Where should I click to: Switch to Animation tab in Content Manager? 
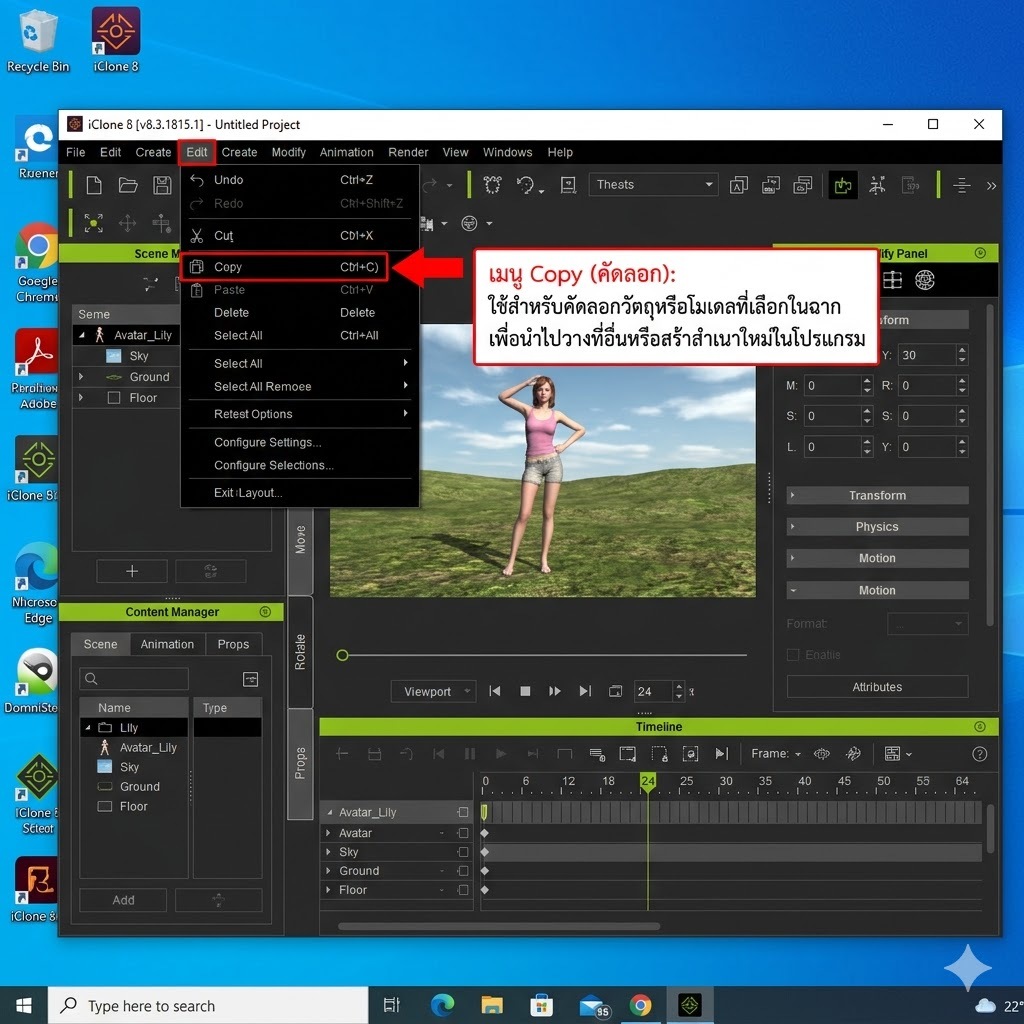[167, 645]
